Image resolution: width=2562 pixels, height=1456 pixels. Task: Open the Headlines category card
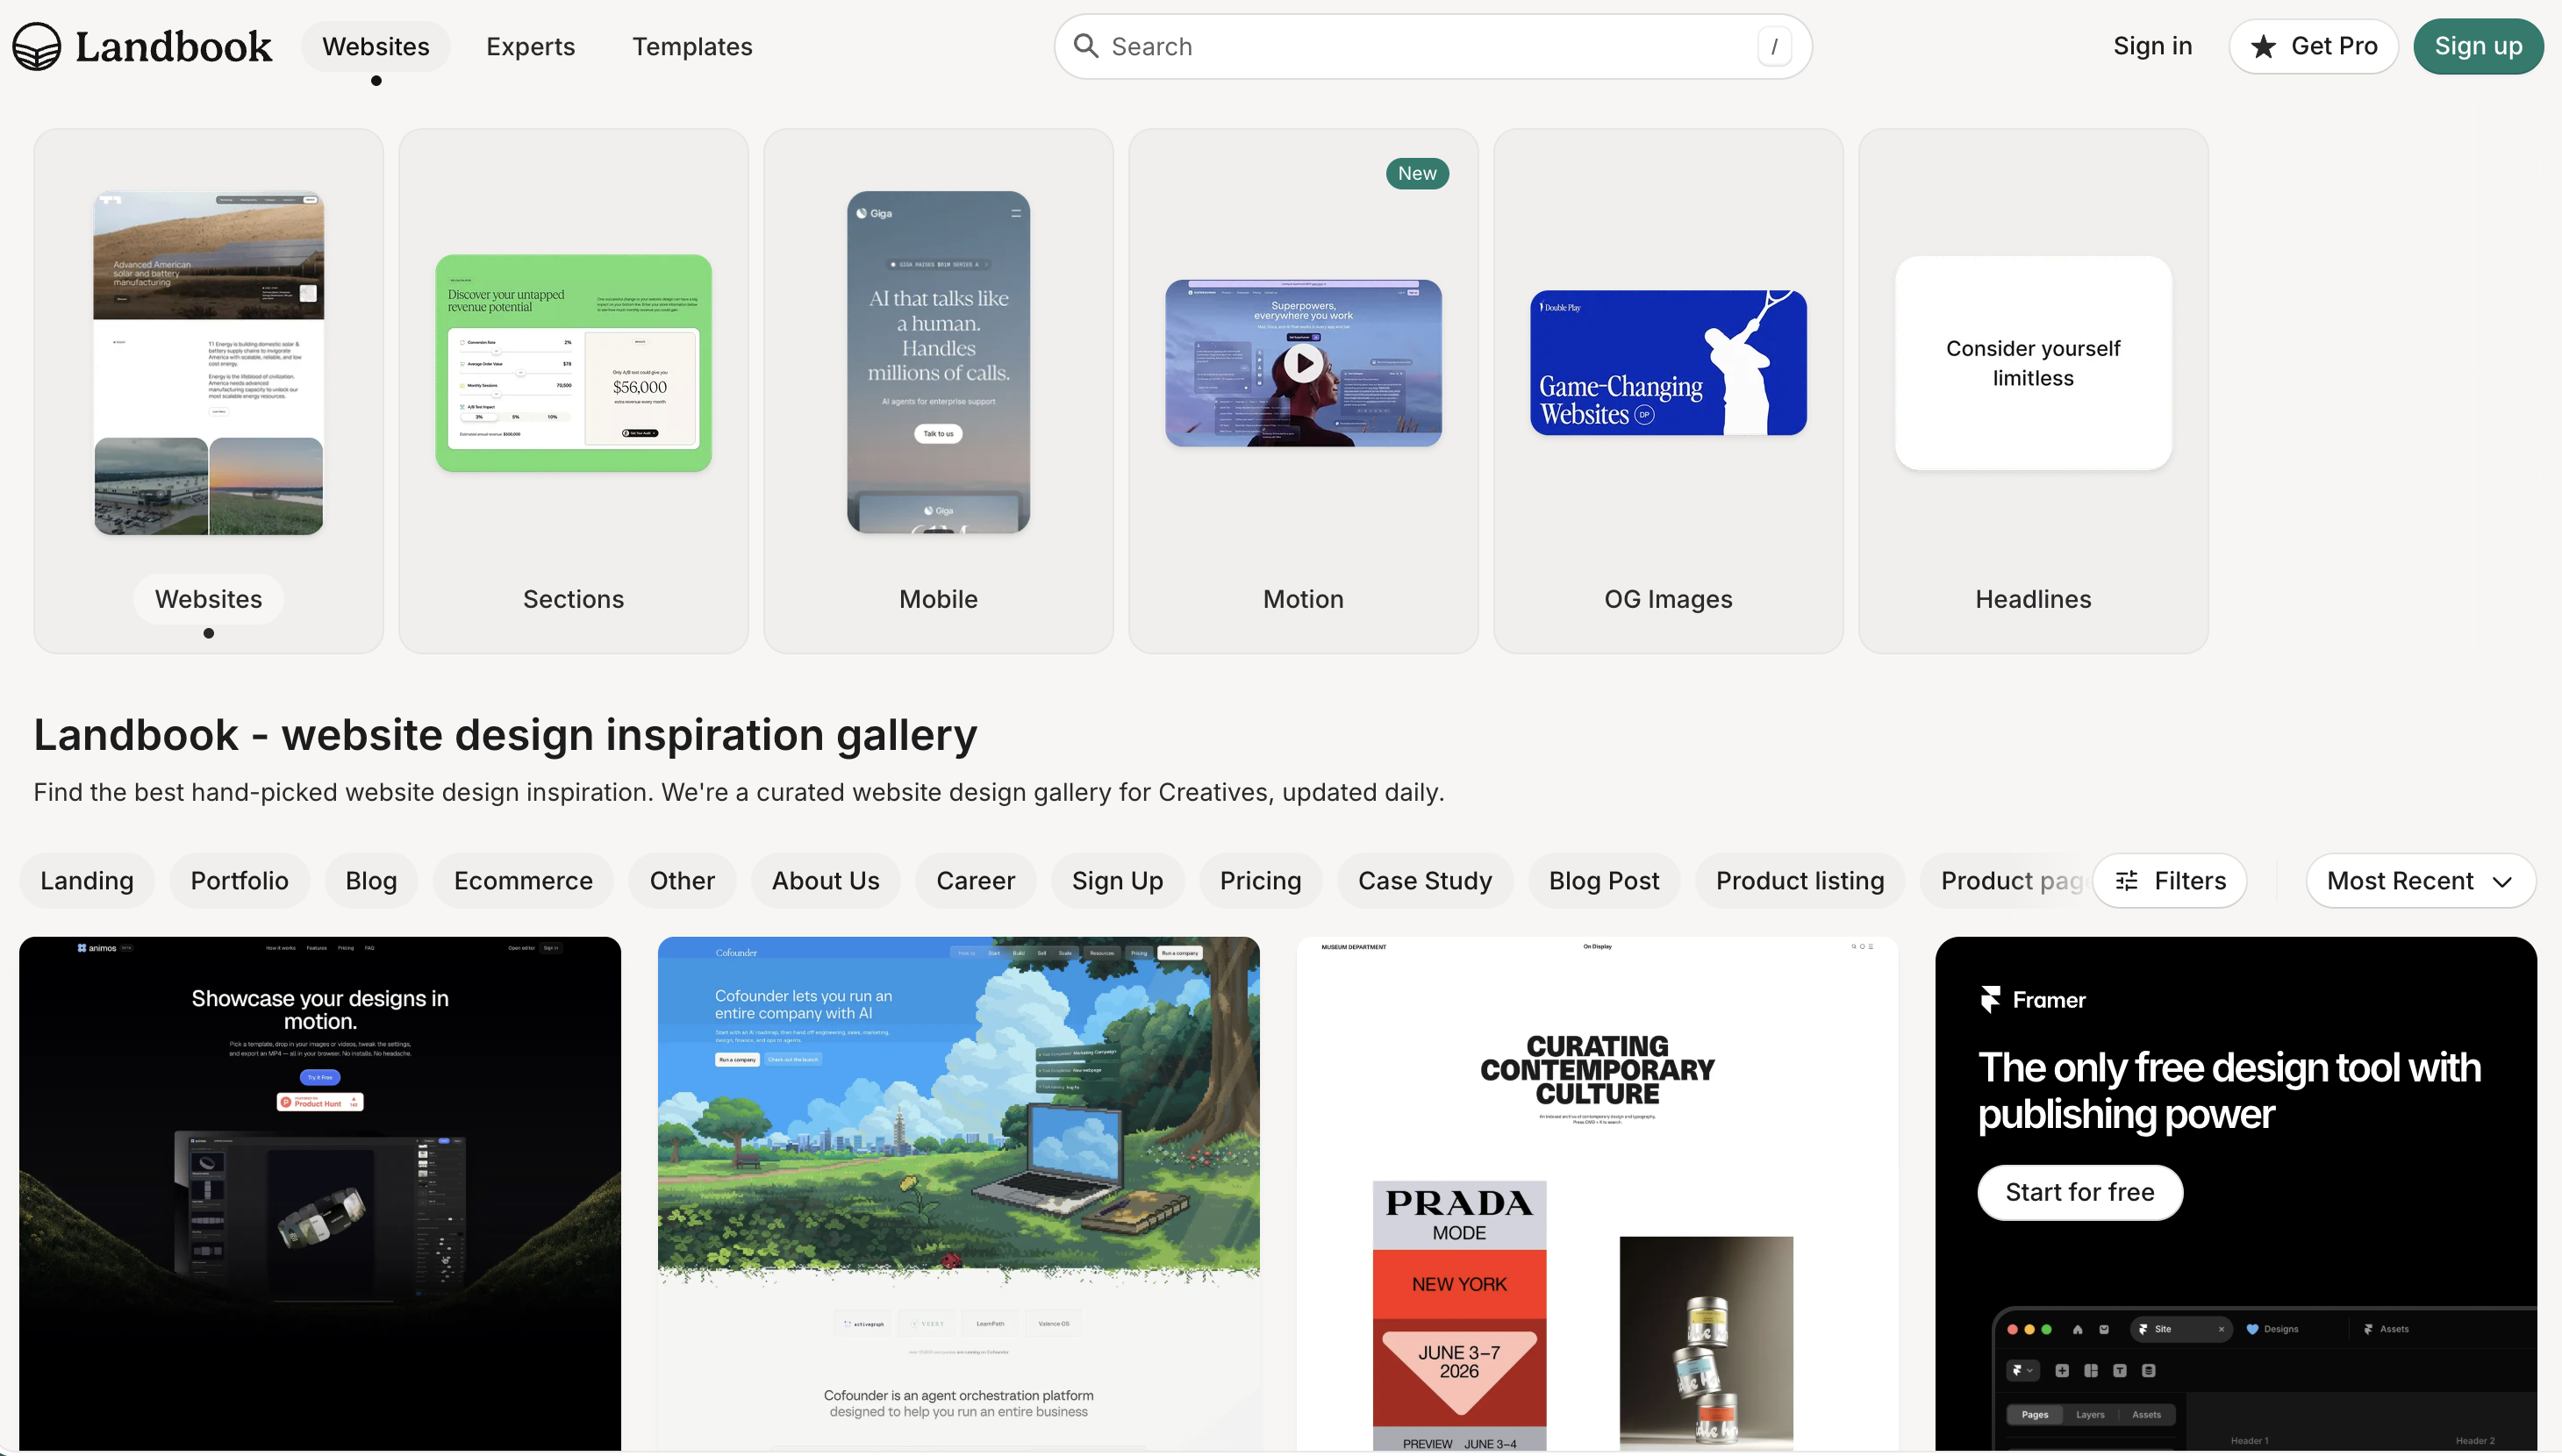[2033, 391]
